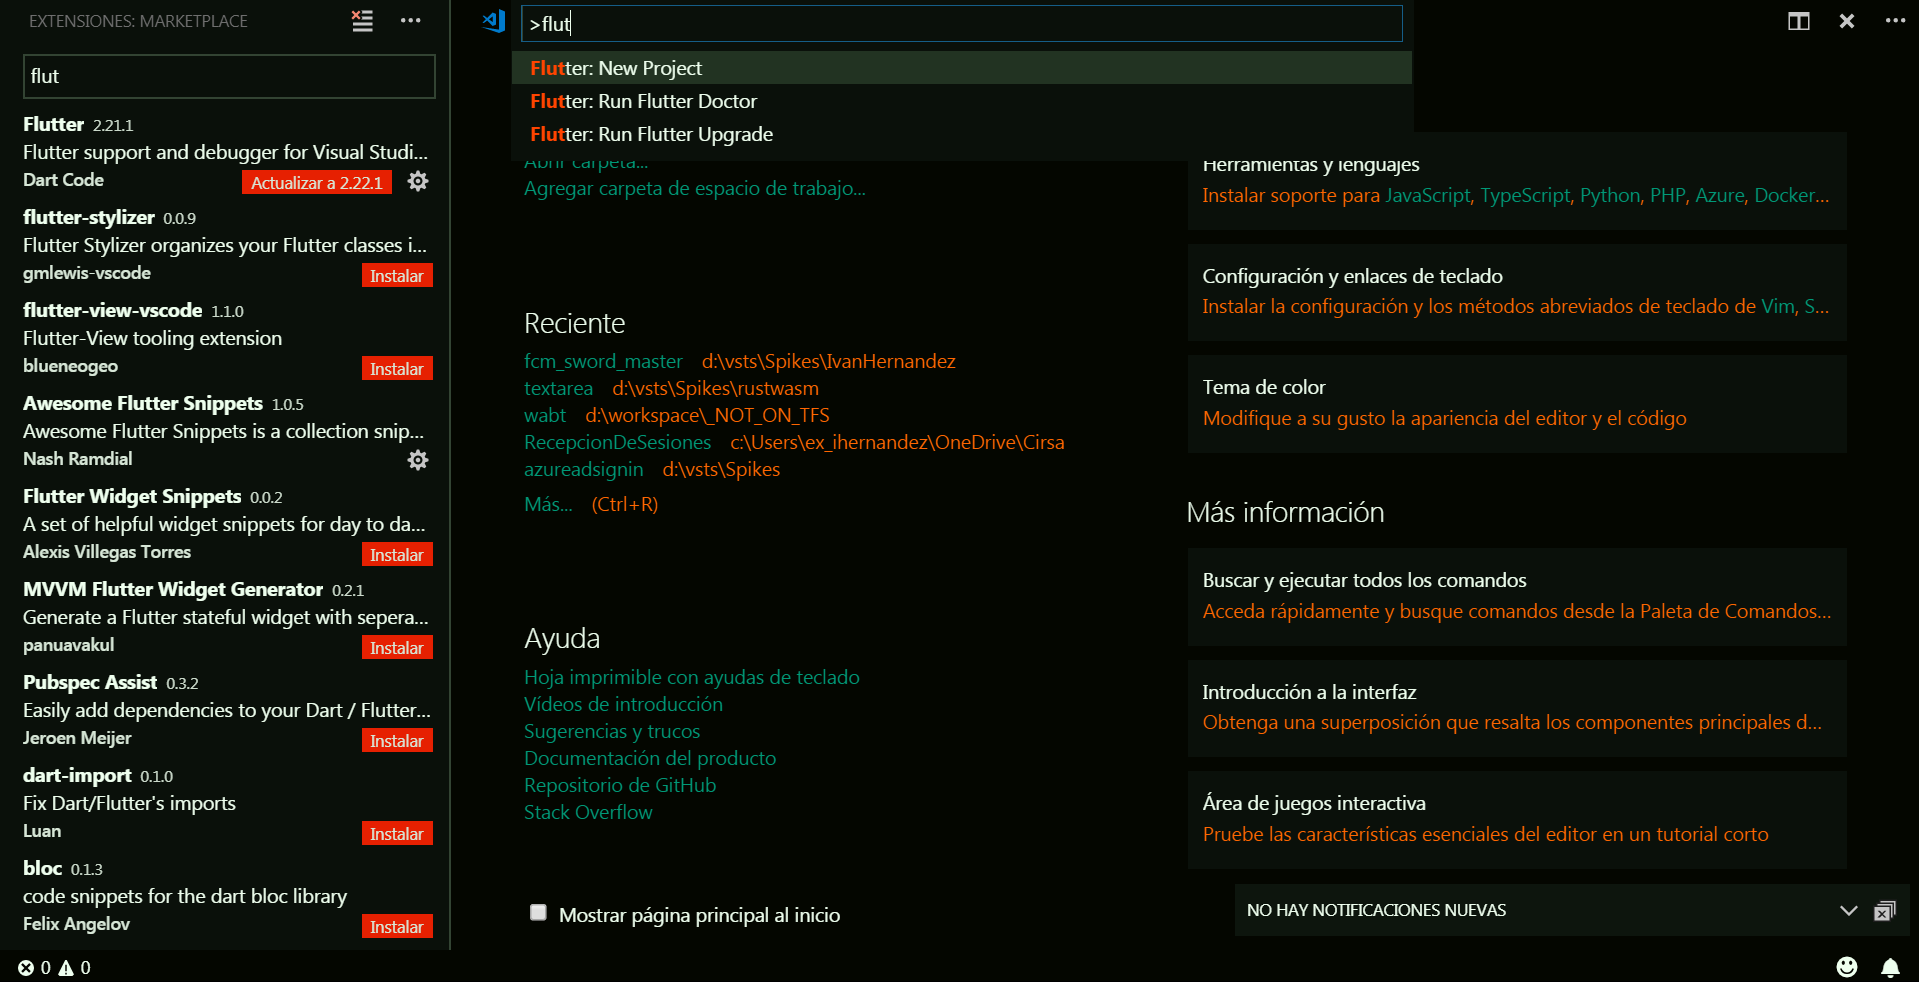Screen dimensions: 1919x982
Task: Open recent azureadsignin project
Action: [x=584, y=469]
